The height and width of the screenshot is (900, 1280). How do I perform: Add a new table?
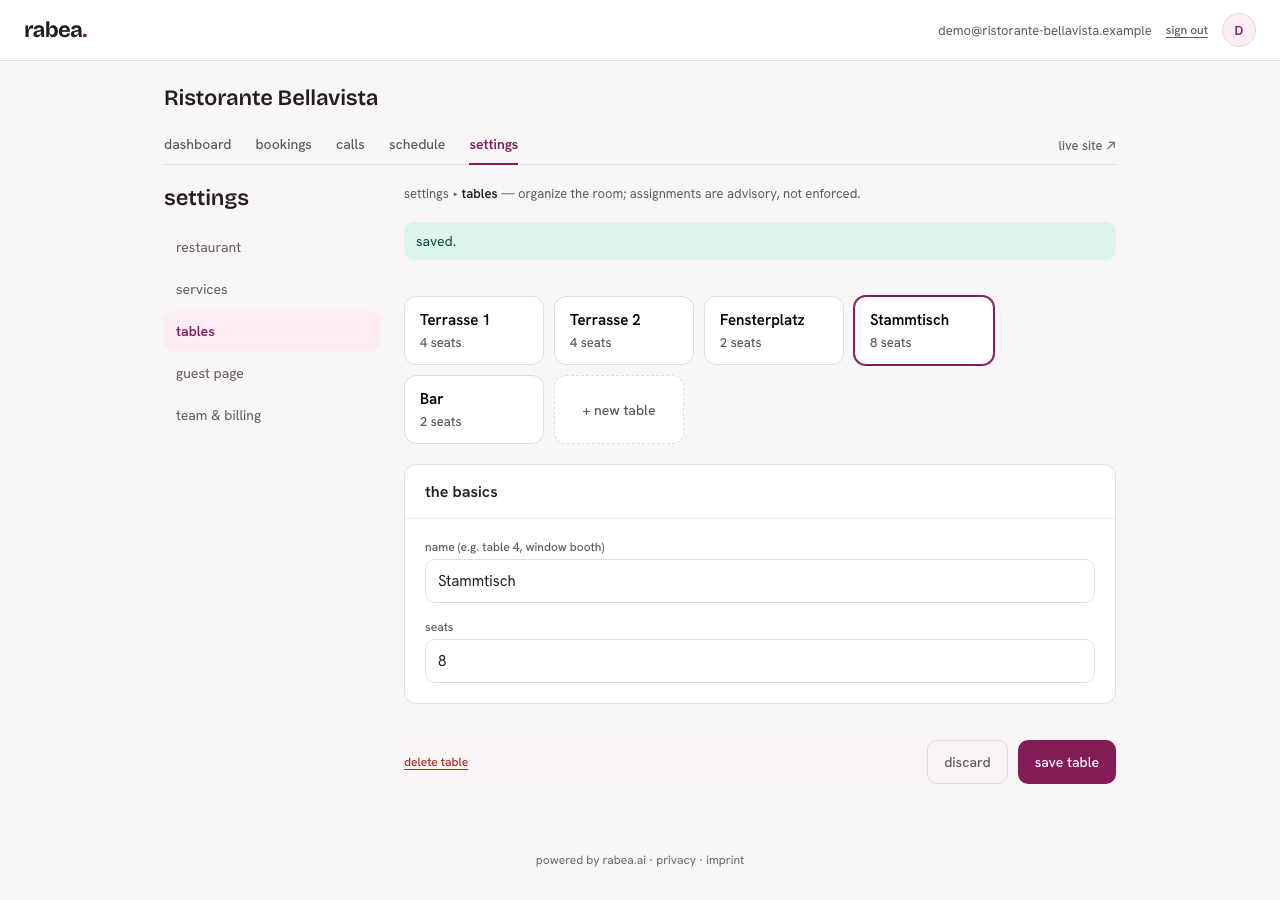click(x=619, y=409)
